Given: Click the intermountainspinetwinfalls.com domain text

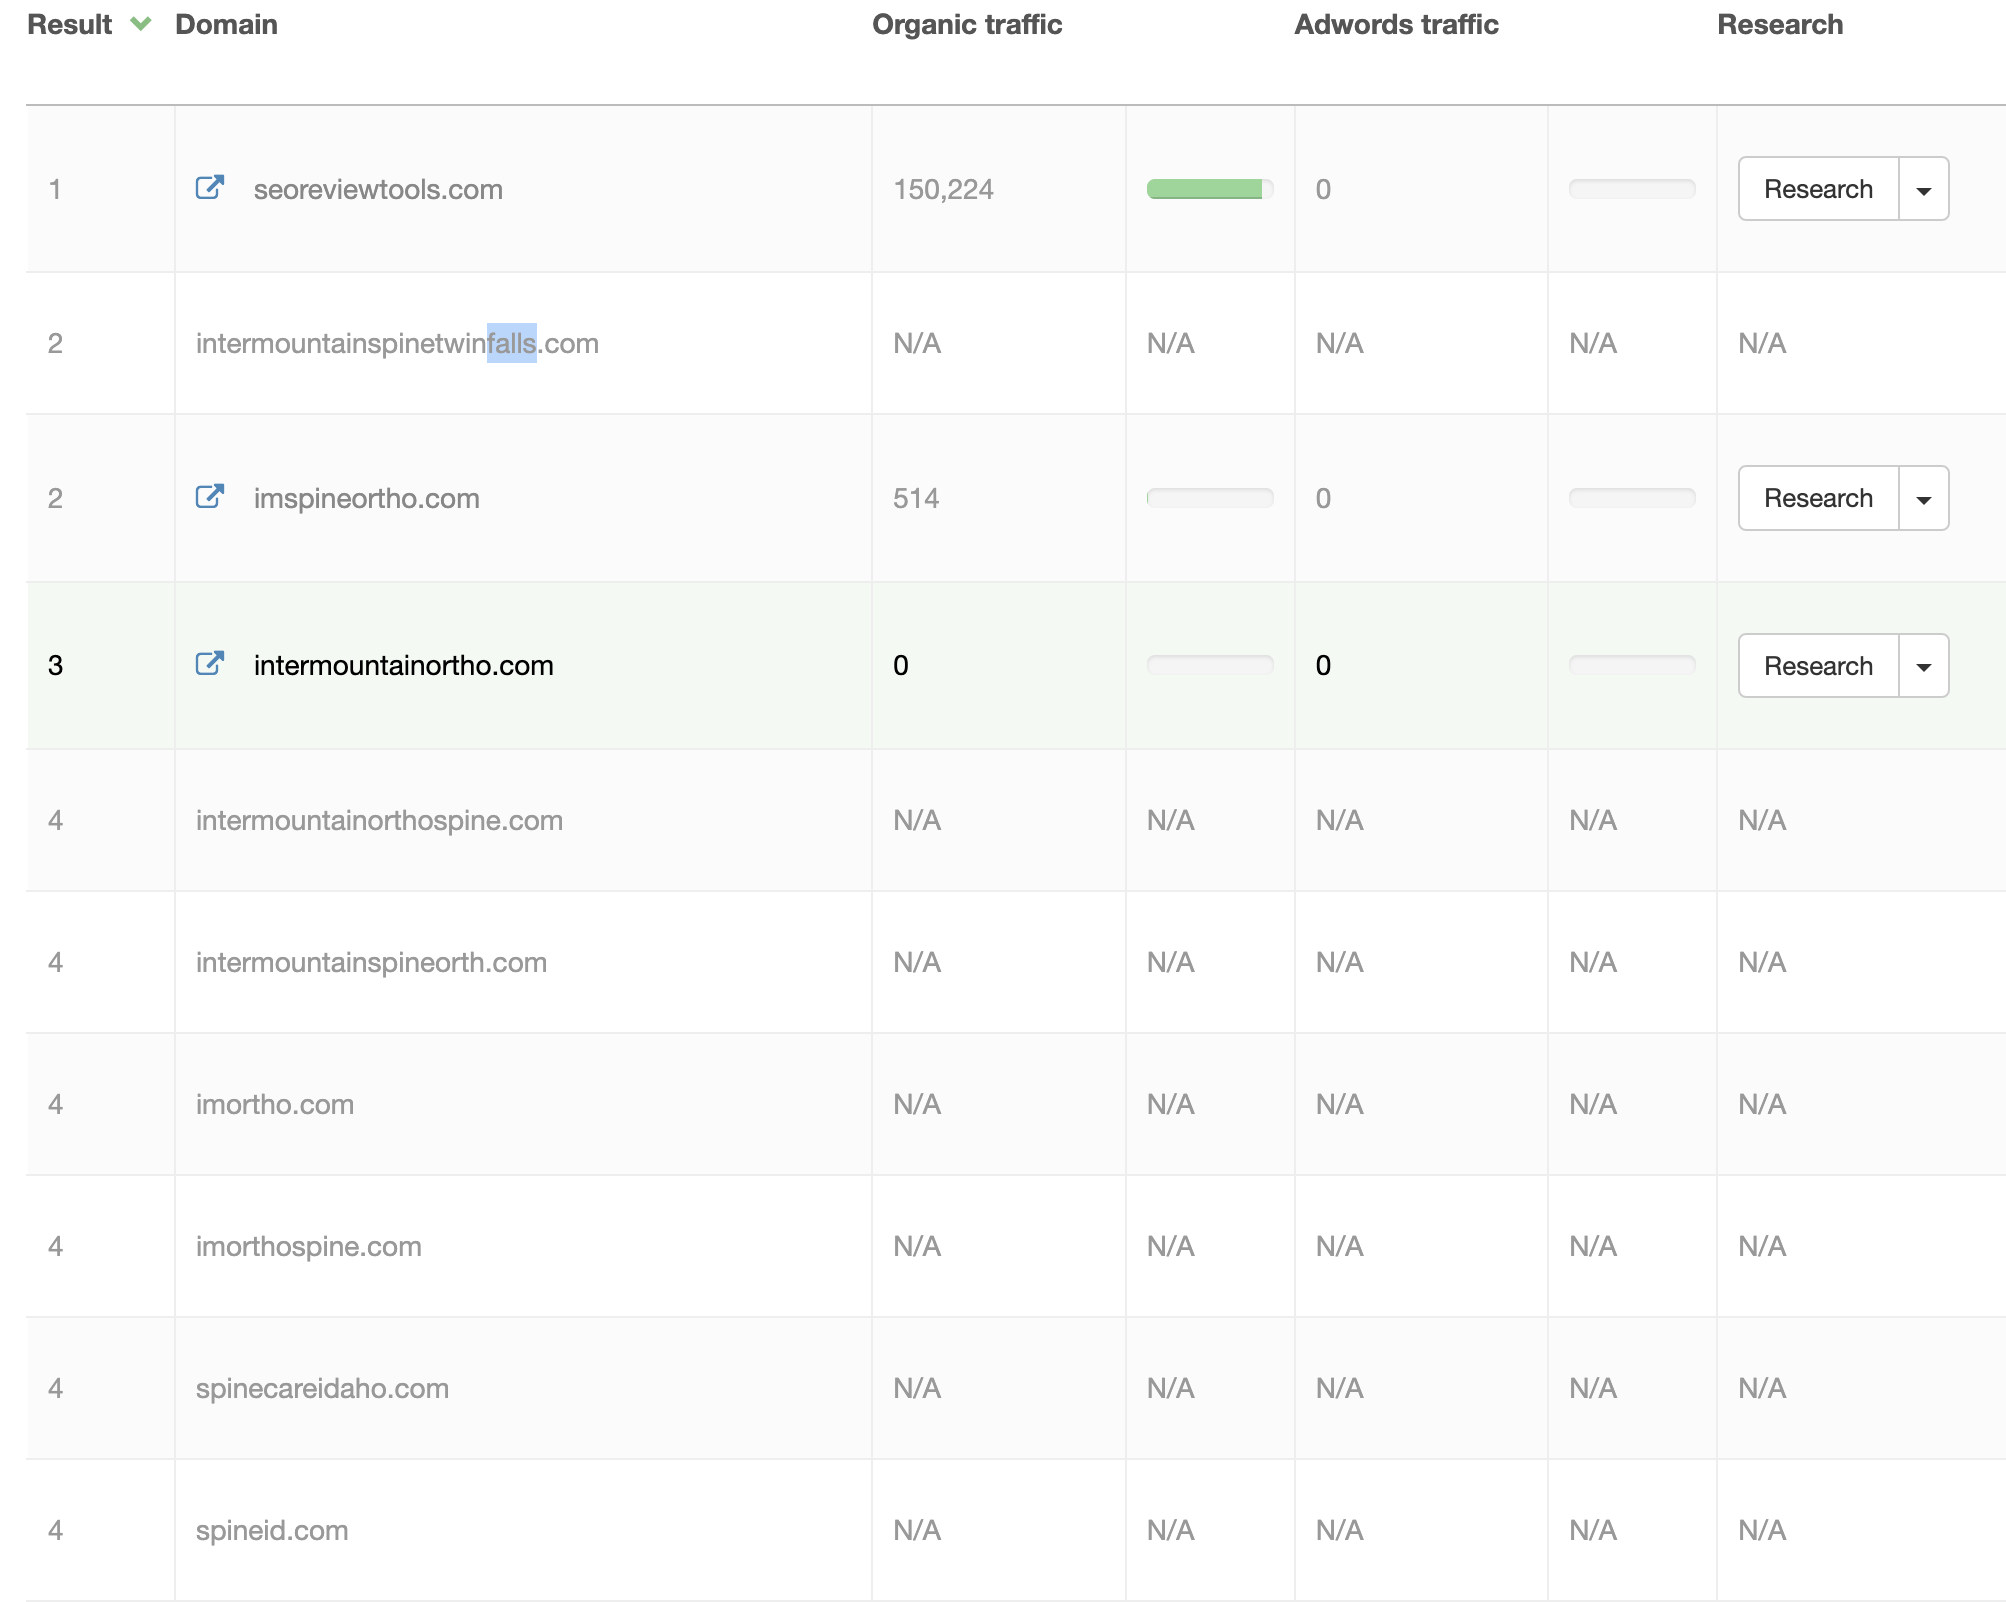Looking at the screenshot, I should pos(397,344).
